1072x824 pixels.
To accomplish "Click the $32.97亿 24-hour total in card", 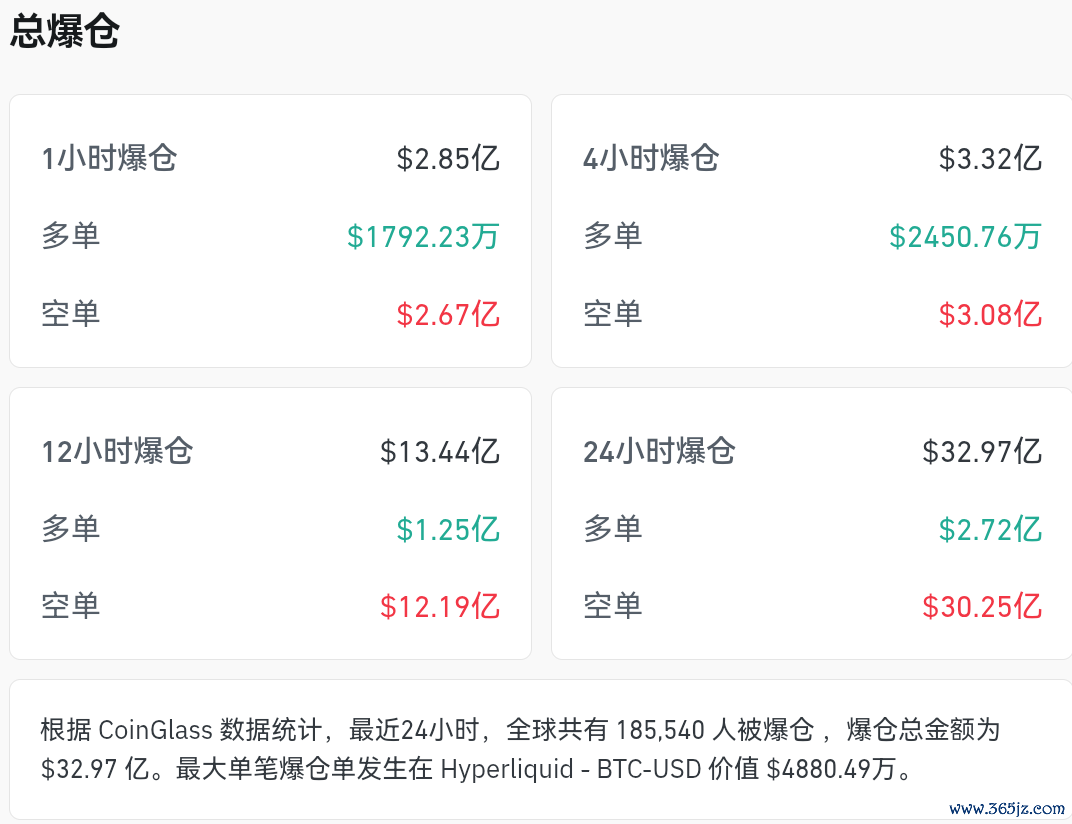I will coord(982,452).
